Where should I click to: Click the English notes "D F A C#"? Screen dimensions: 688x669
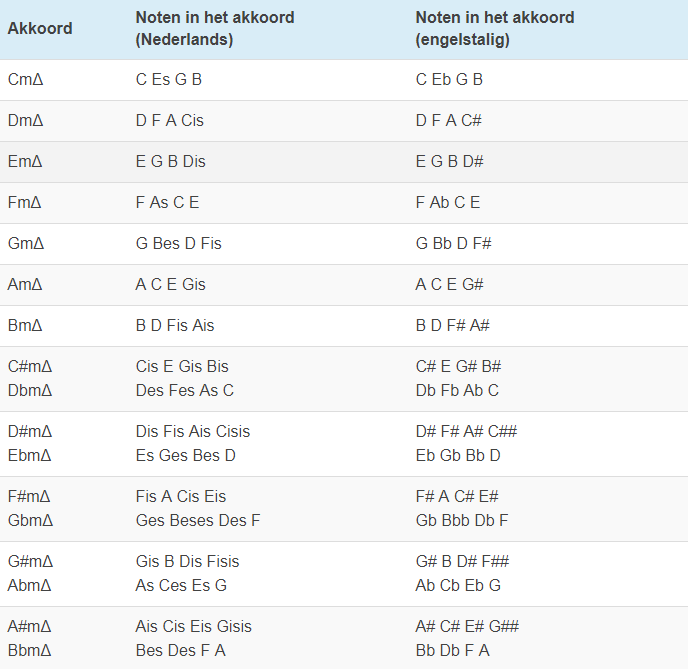click(x=450, y=121)
